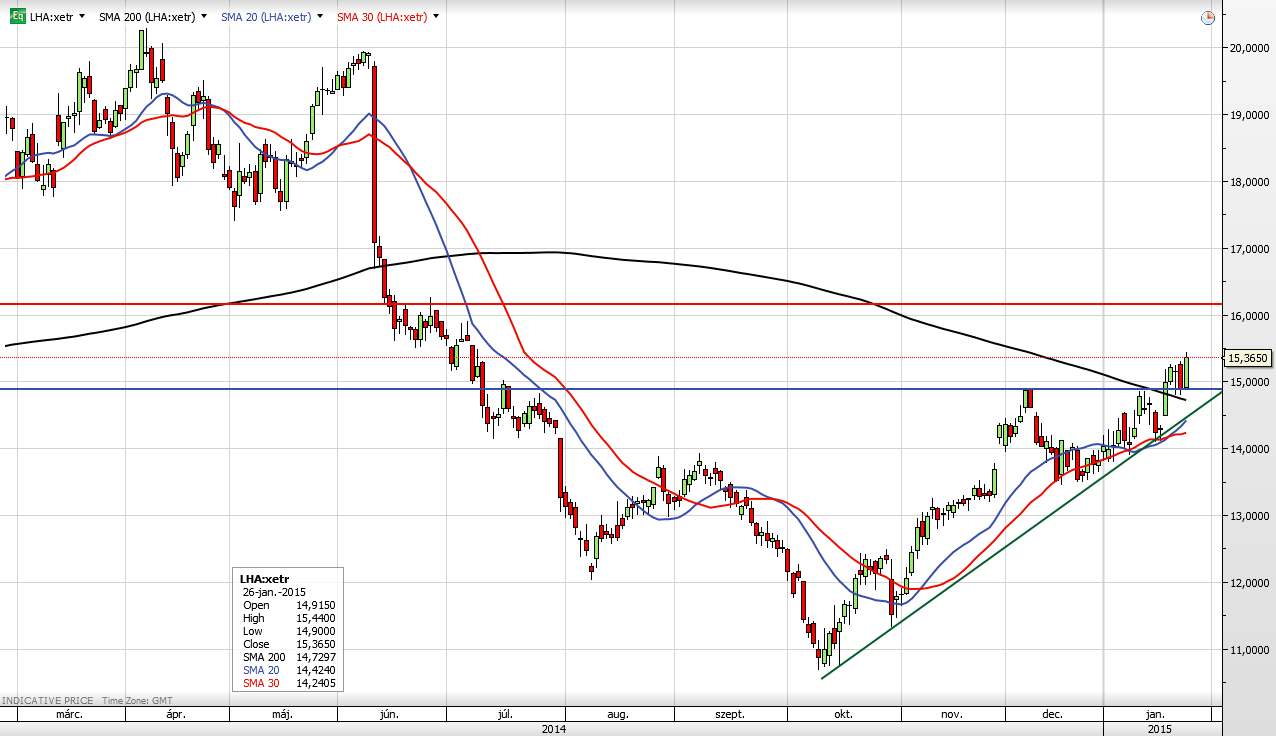Click the 12,0000 price axis label
This screenshot has width=1276, height=736.
(x=1250, y=583)
